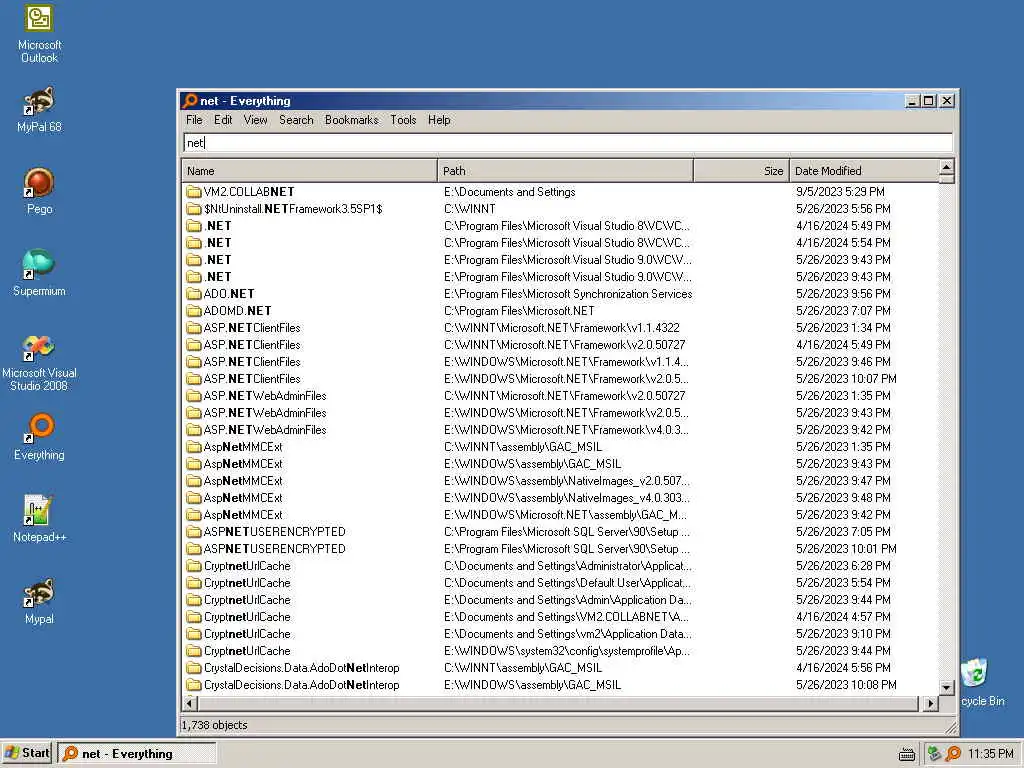Click the 11:35 PM taskbar clock
The width and height of the screenshot is (1024, 768).
click(990, 754)
